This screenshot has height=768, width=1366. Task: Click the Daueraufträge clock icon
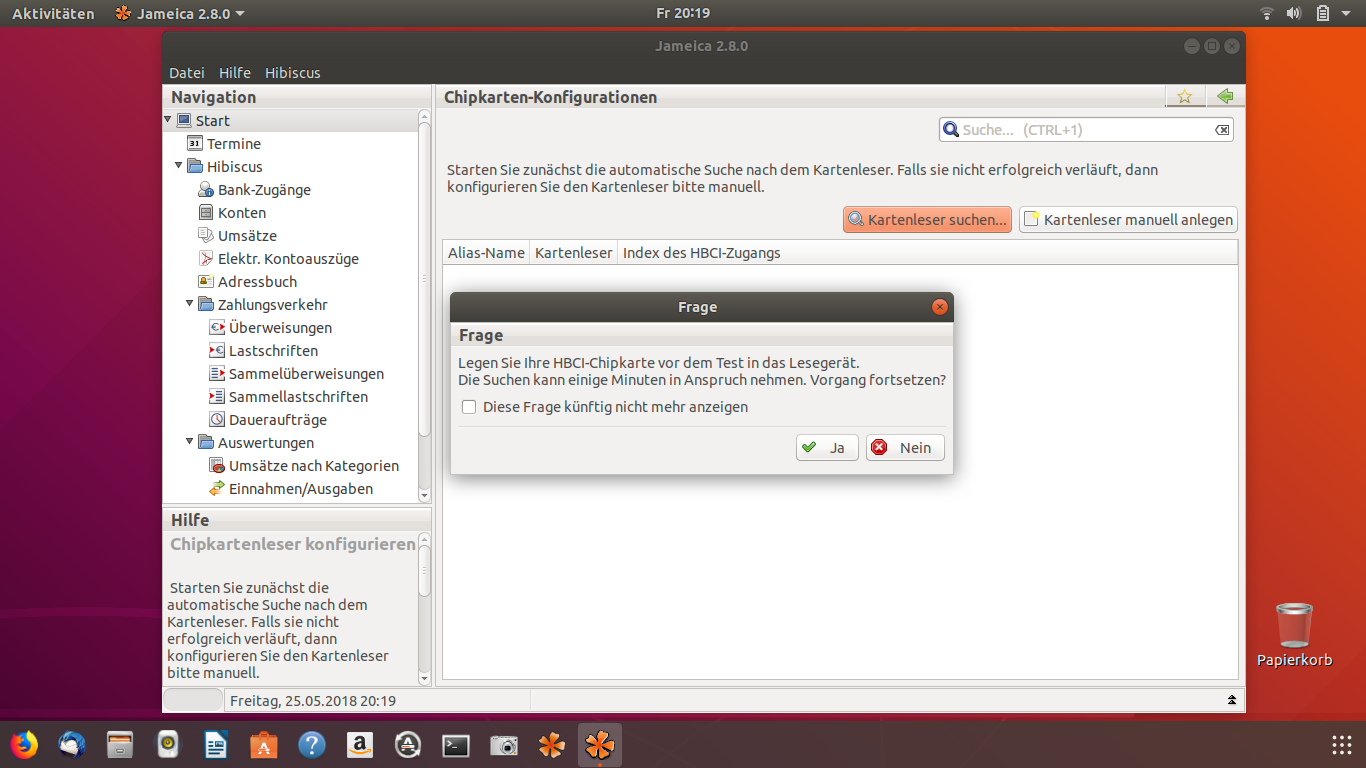point(217,420)
